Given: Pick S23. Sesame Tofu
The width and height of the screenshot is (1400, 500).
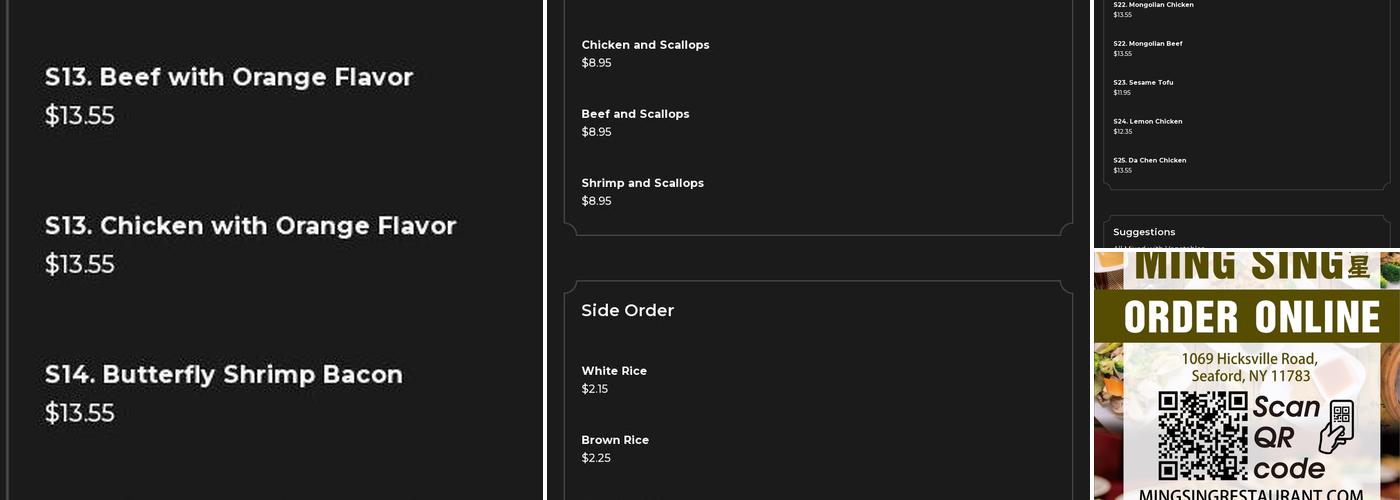Looking at the screenshot, I should [x=1143, y=83].
